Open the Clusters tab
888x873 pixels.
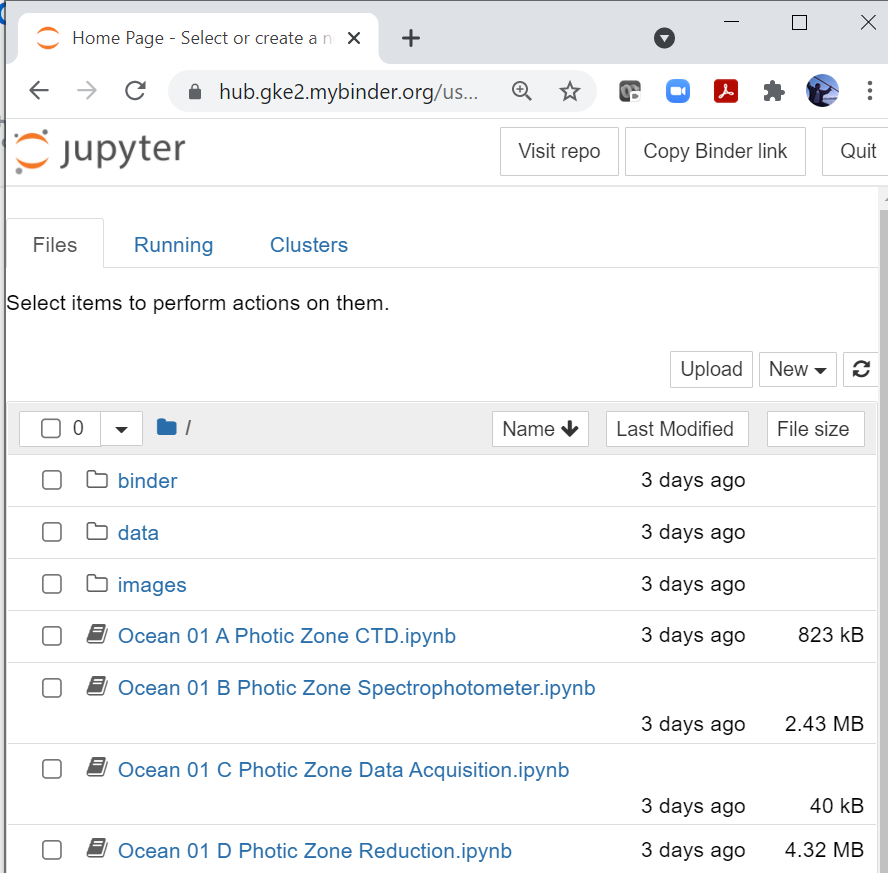click(x=308, y=244)
